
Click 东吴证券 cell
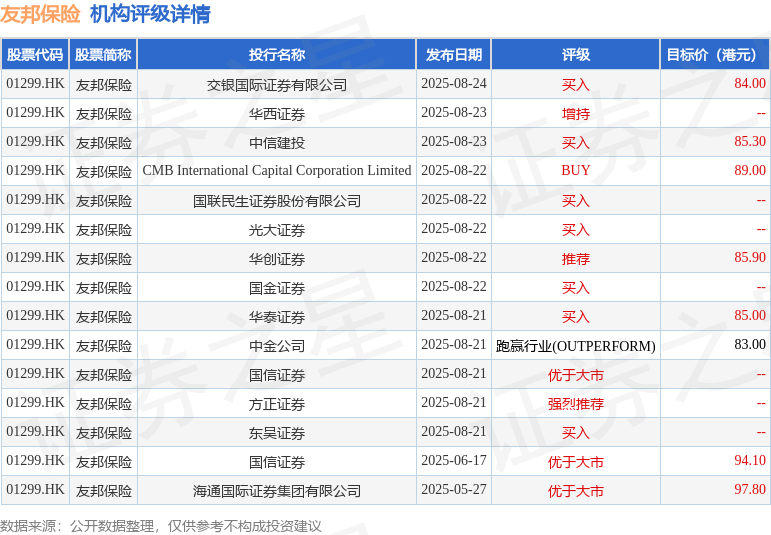[277, 433]
